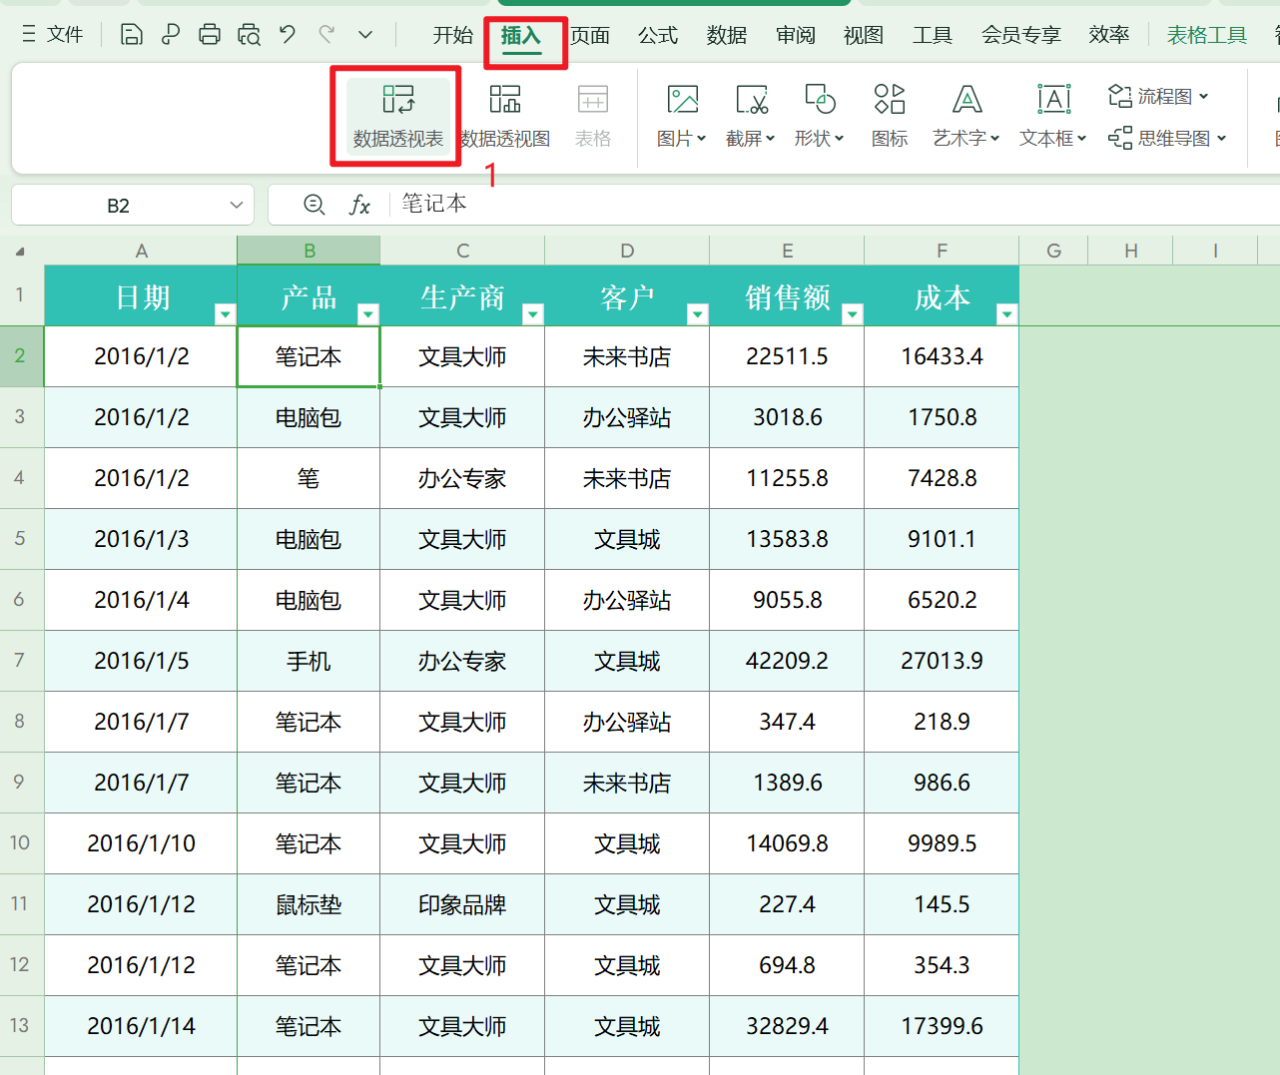This screenshot has width=1280, height=1075.
Task: Click date cell 2016/1/5
Action: pos(141,661)
